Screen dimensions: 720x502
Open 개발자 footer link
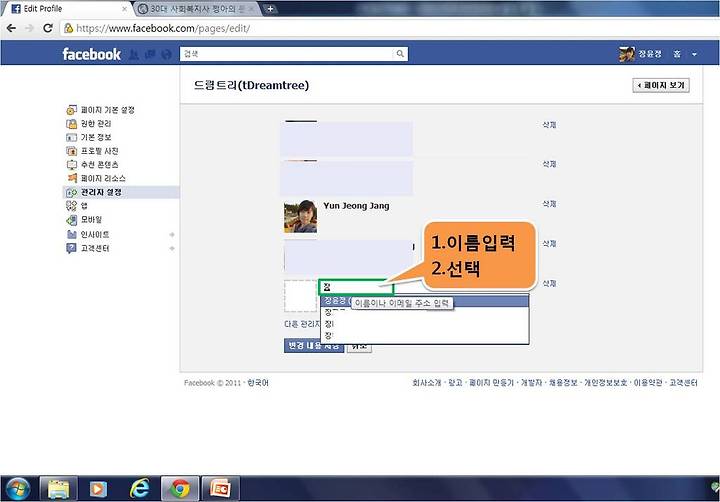point(531,383)
